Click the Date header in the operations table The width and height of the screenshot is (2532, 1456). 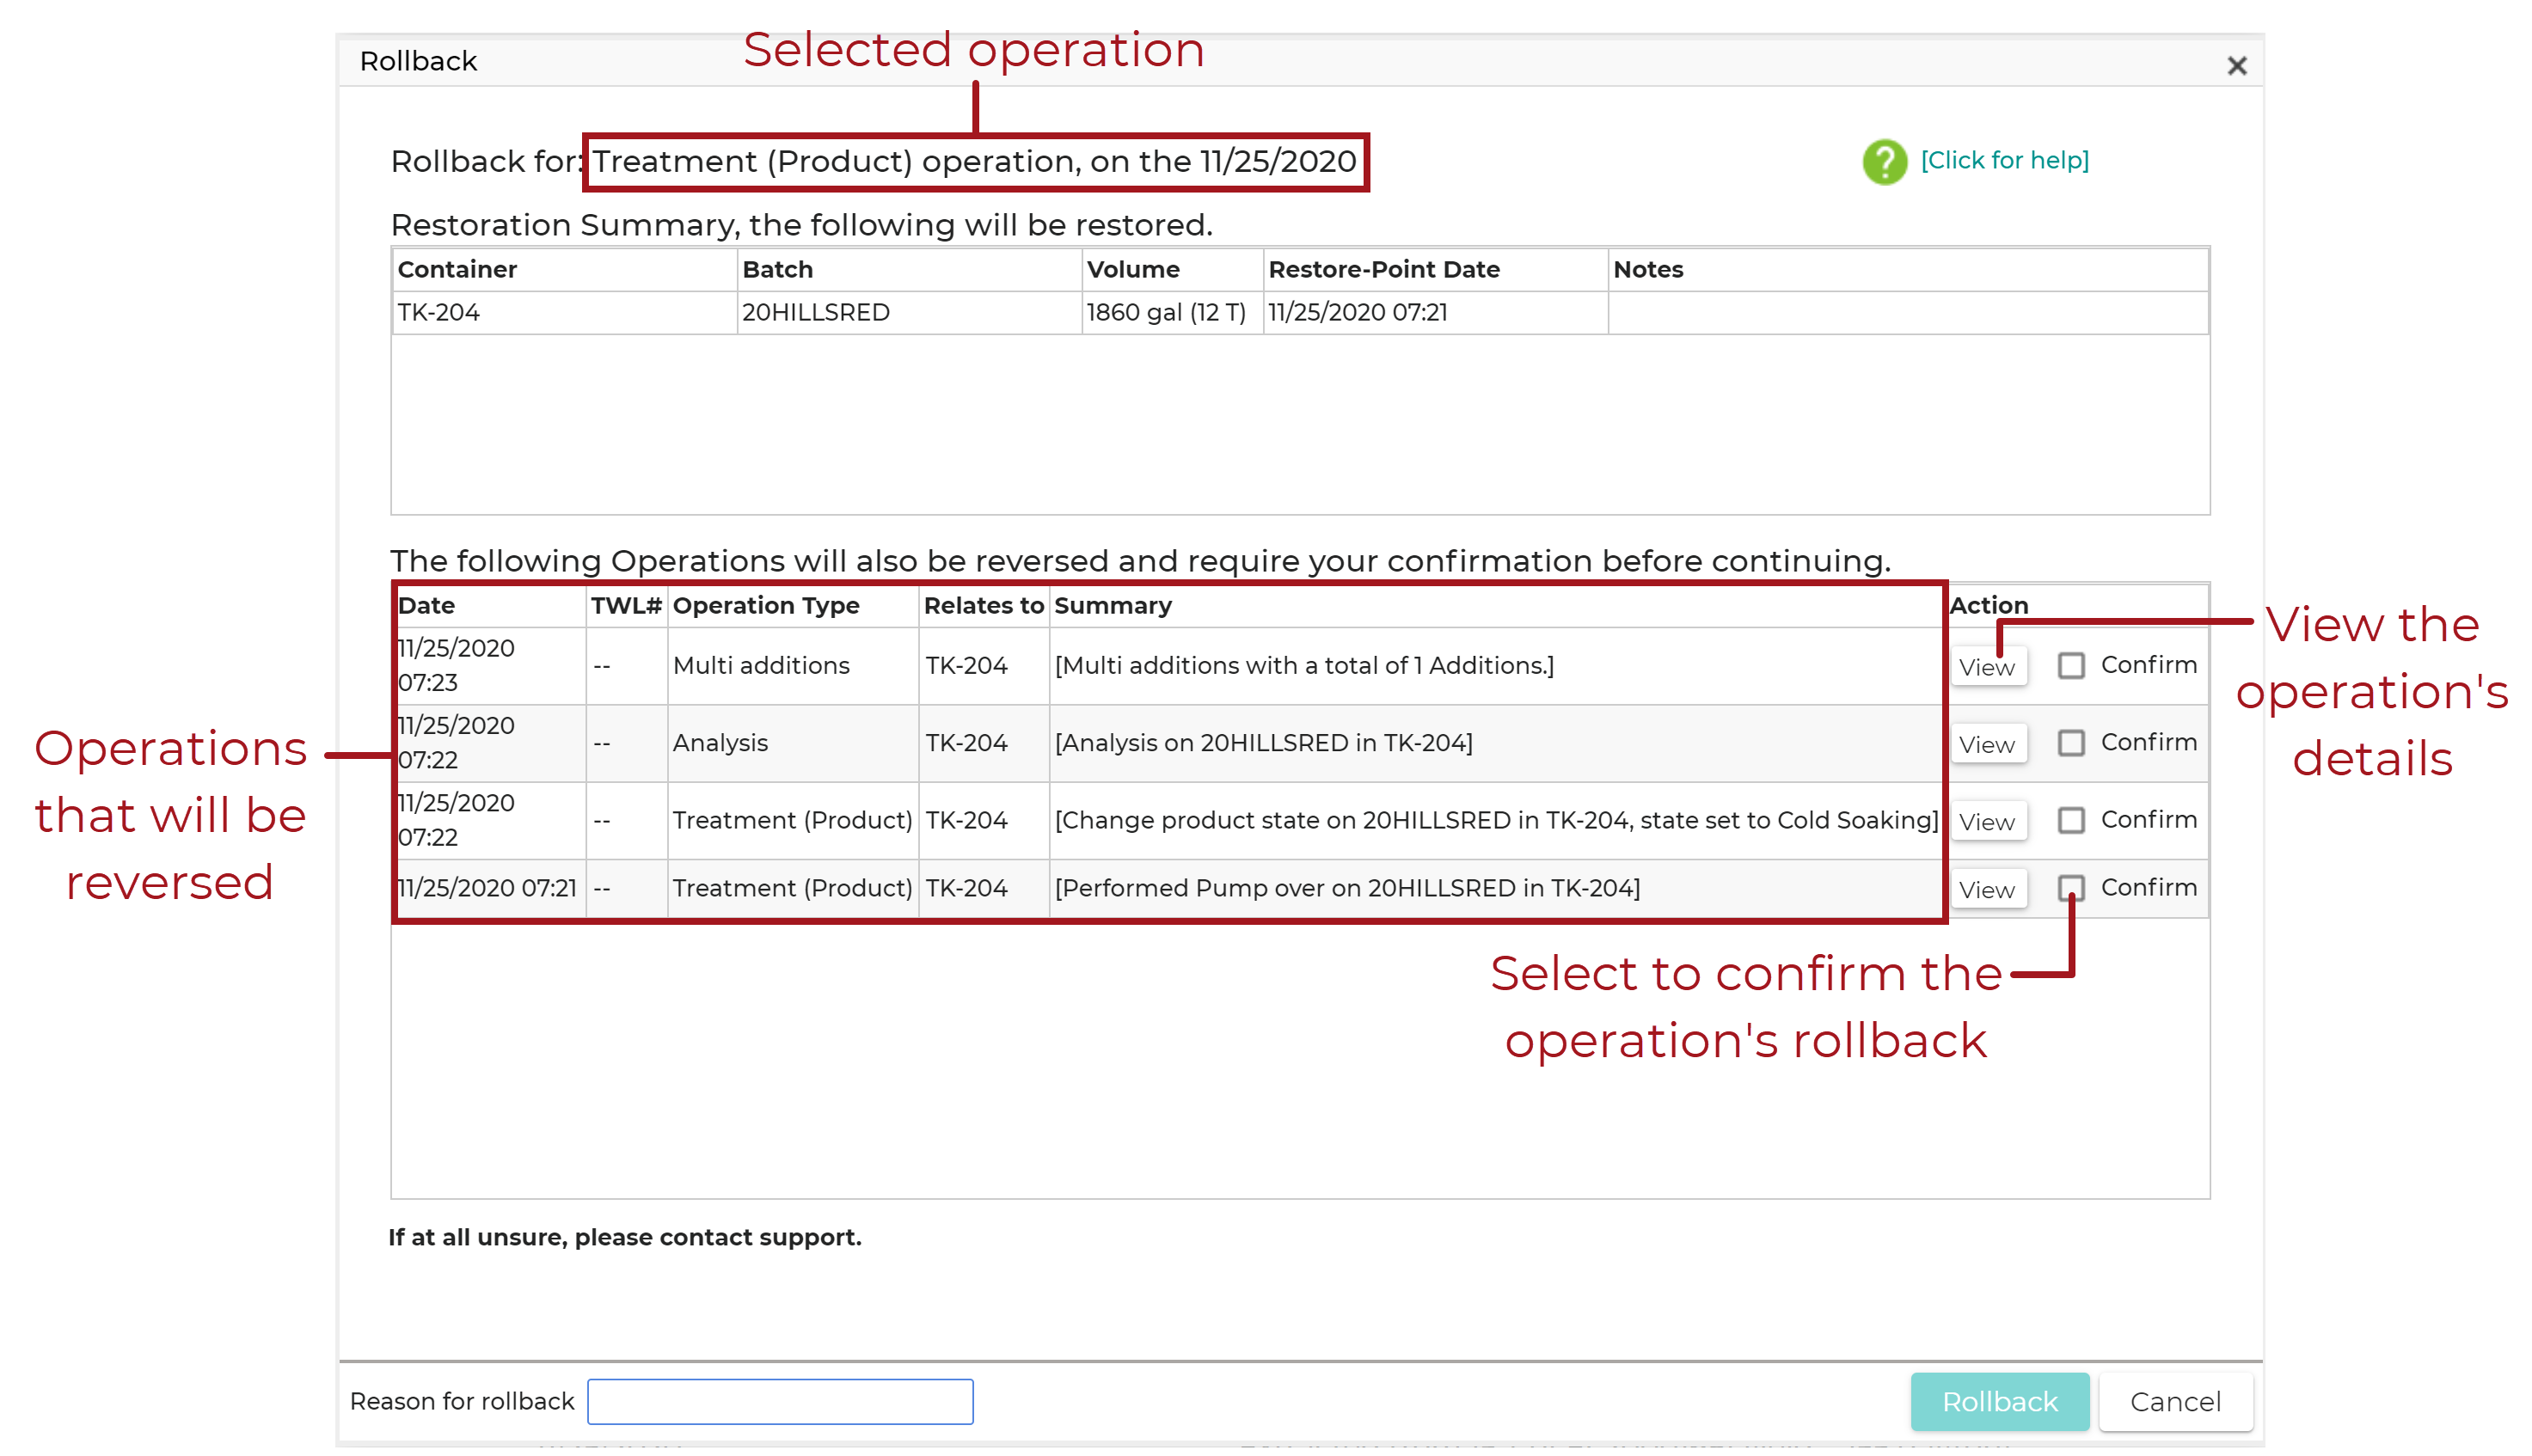pos(490,606)
